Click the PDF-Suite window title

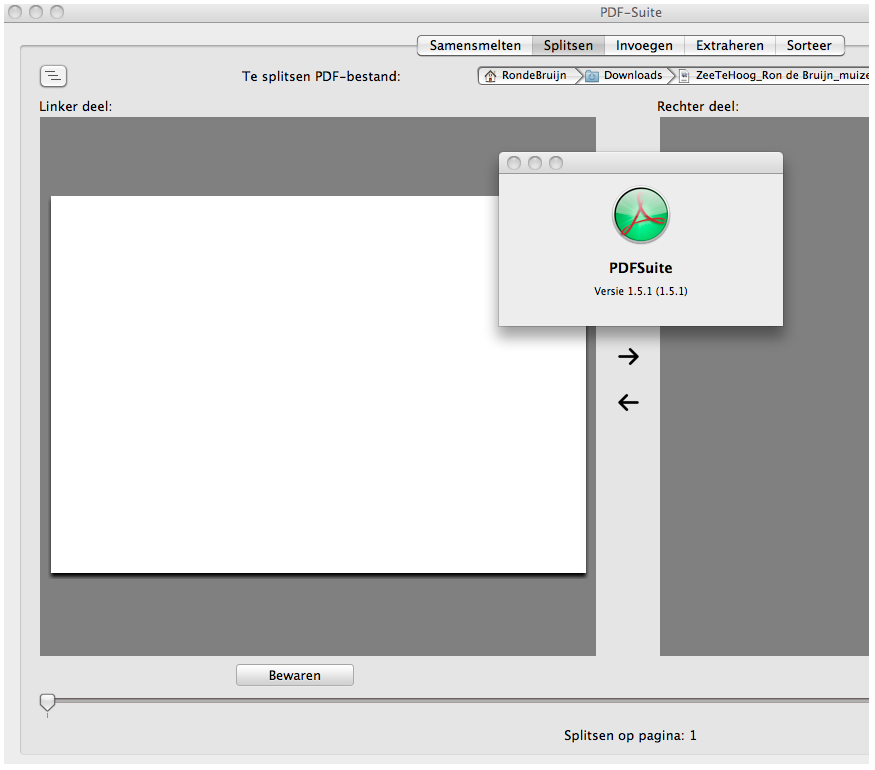click(x=631, y=12)
